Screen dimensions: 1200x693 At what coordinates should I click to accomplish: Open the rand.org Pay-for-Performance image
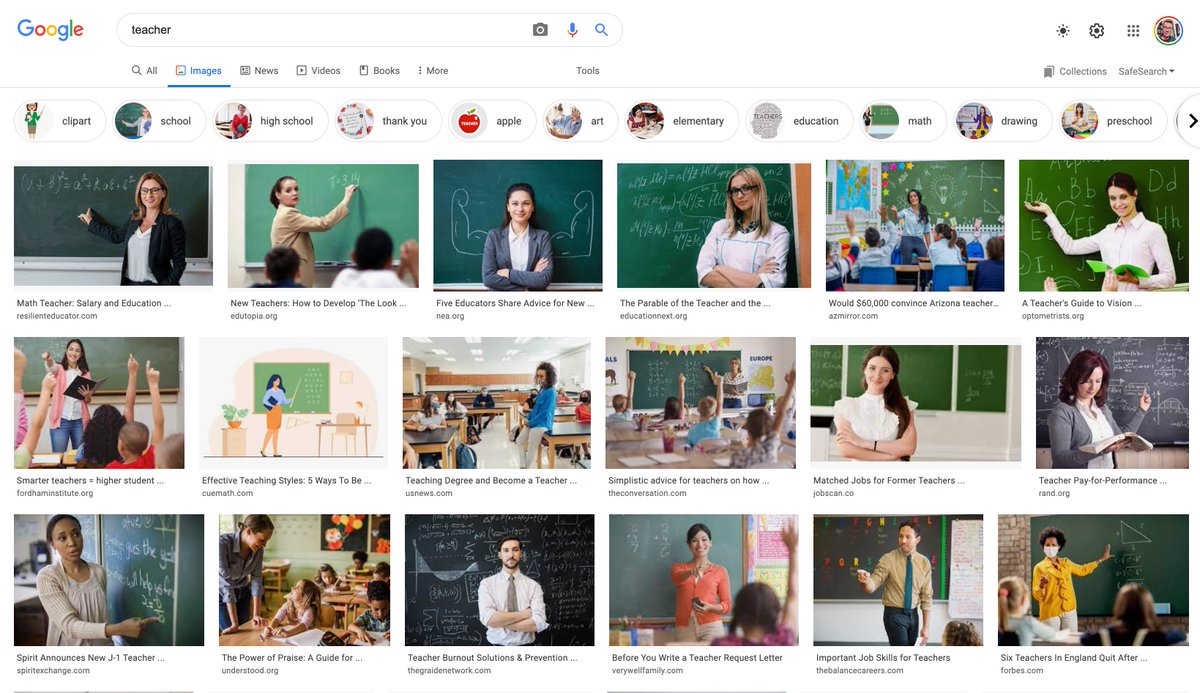1112,403
